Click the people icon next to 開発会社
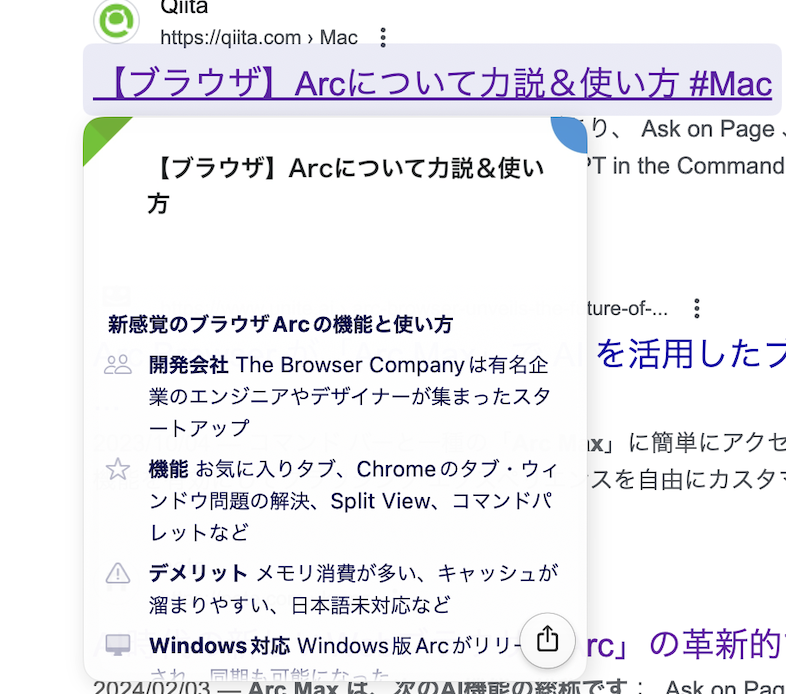Screen dimensions: 786x694 [118, 365]
